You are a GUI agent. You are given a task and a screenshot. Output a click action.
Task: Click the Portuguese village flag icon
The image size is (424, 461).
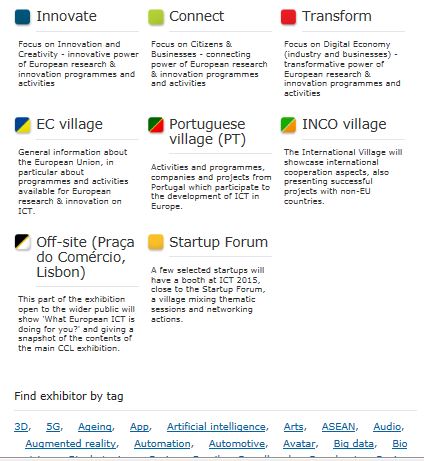156,125
